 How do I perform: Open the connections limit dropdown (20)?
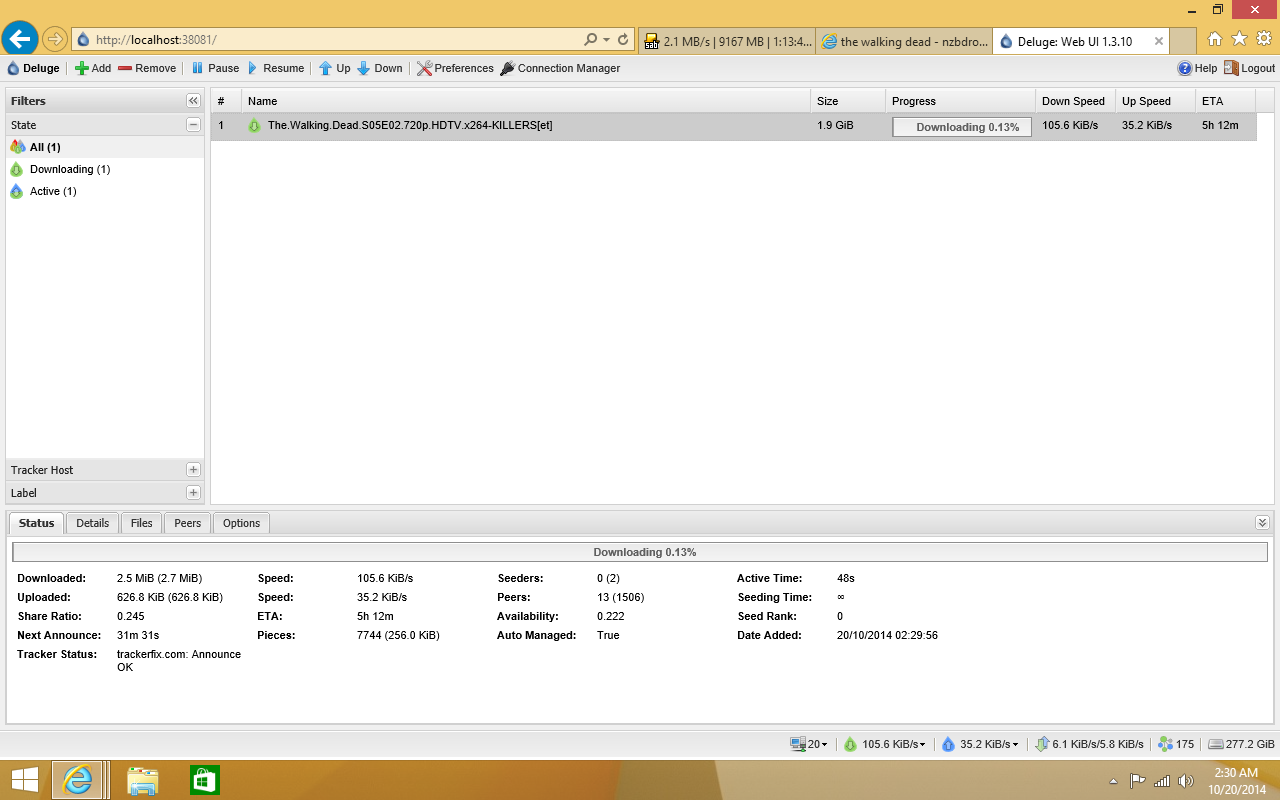tap(808, 744)
